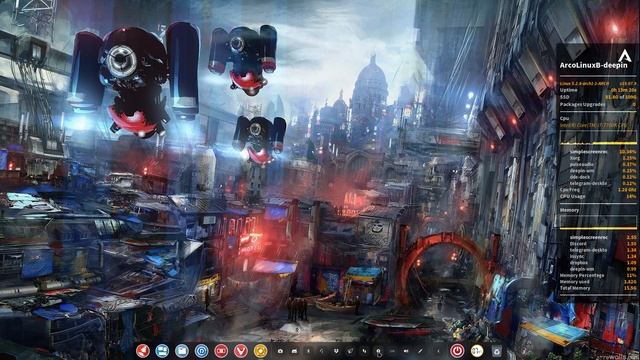Click the CPU Usage row
The height and width of the screenshot is (360, 640).
pyautogui.click(x=598, y=196)
